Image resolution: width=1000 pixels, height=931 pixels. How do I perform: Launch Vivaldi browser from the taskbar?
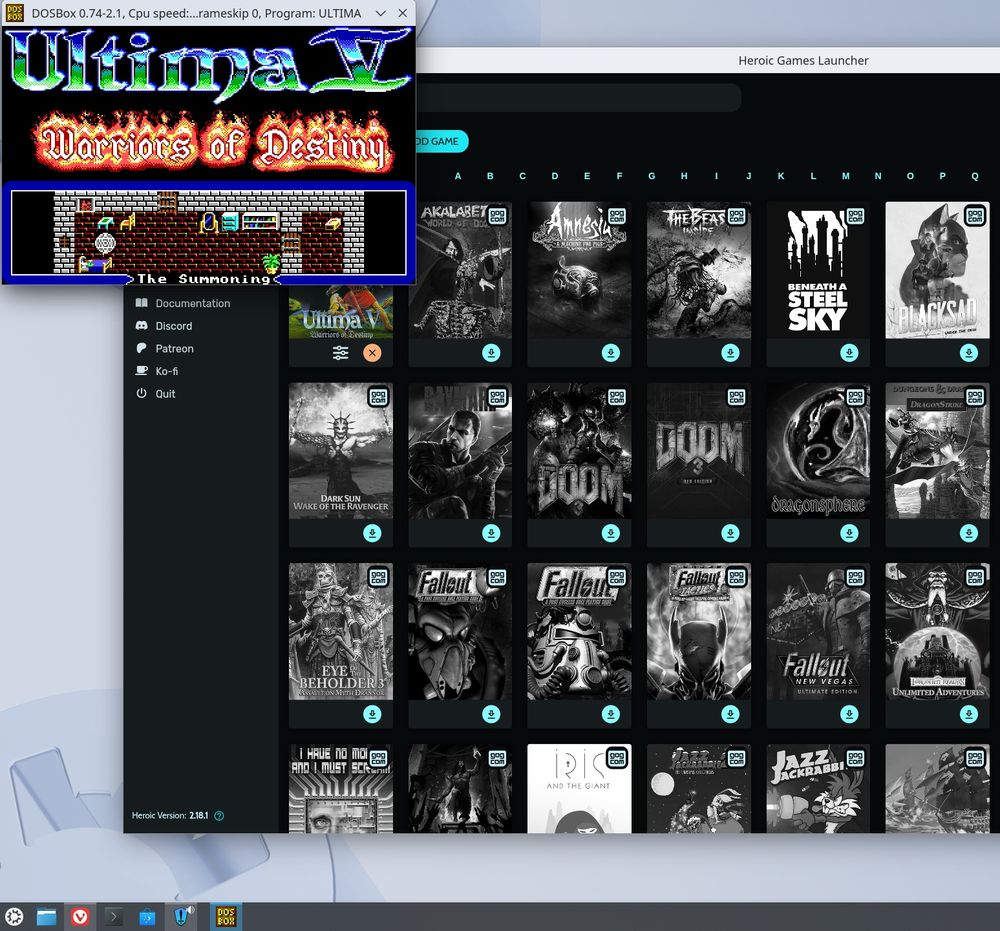click(x=79, y=916)
